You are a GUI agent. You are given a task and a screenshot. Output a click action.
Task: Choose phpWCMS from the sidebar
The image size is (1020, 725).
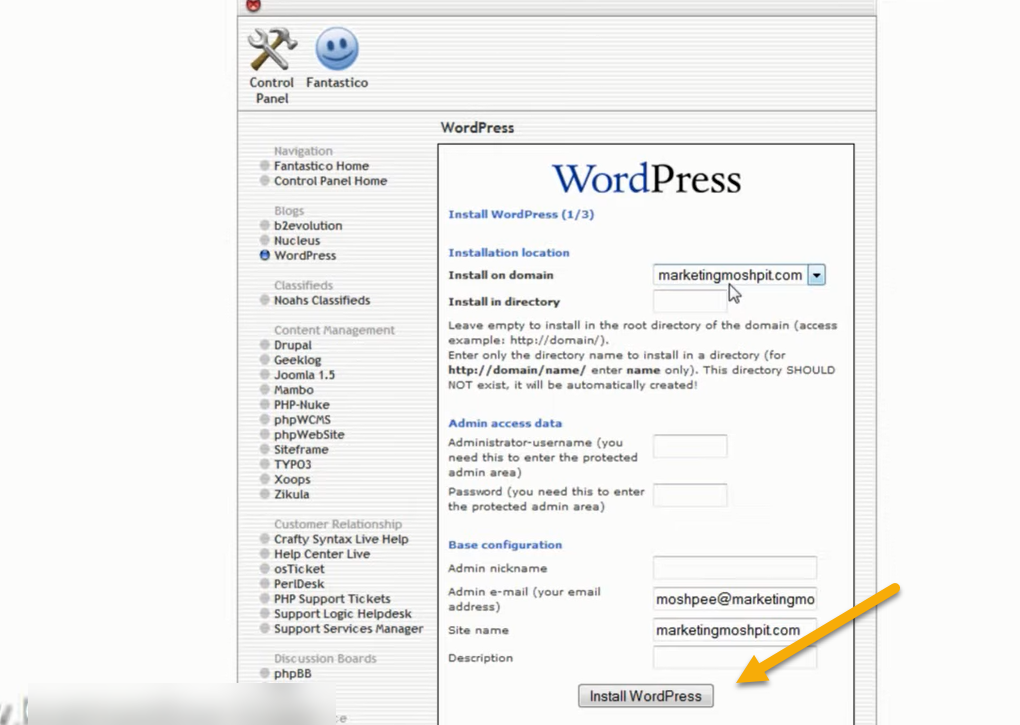click(x=302, y=420)
